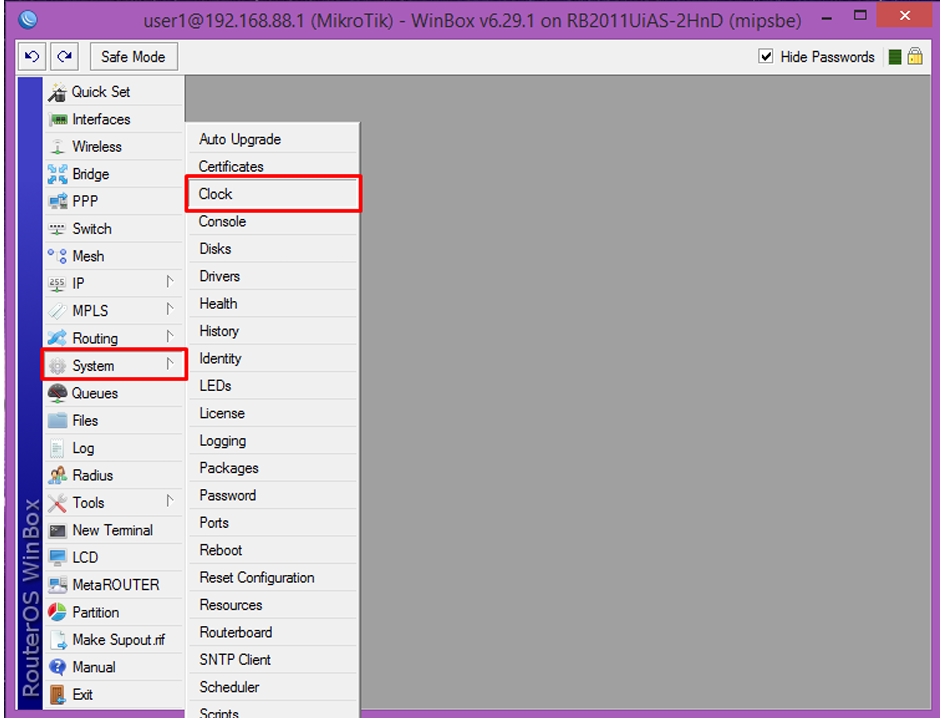Click the Radius icon
The width and height of the screenshot is (945, 725).
[57, 475]
